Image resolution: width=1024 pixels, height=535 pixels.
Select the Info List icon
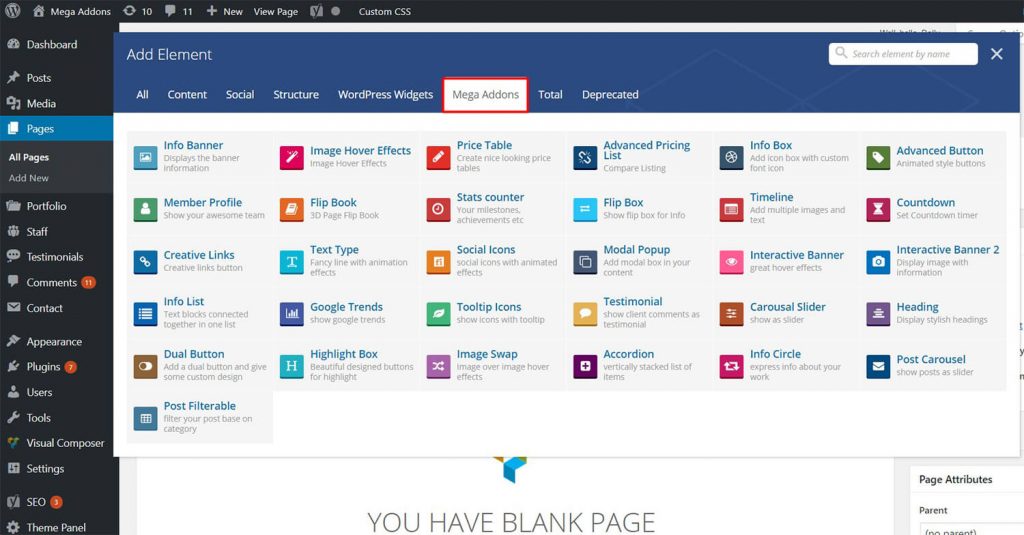pyautogui.click(x=146, y=314)
